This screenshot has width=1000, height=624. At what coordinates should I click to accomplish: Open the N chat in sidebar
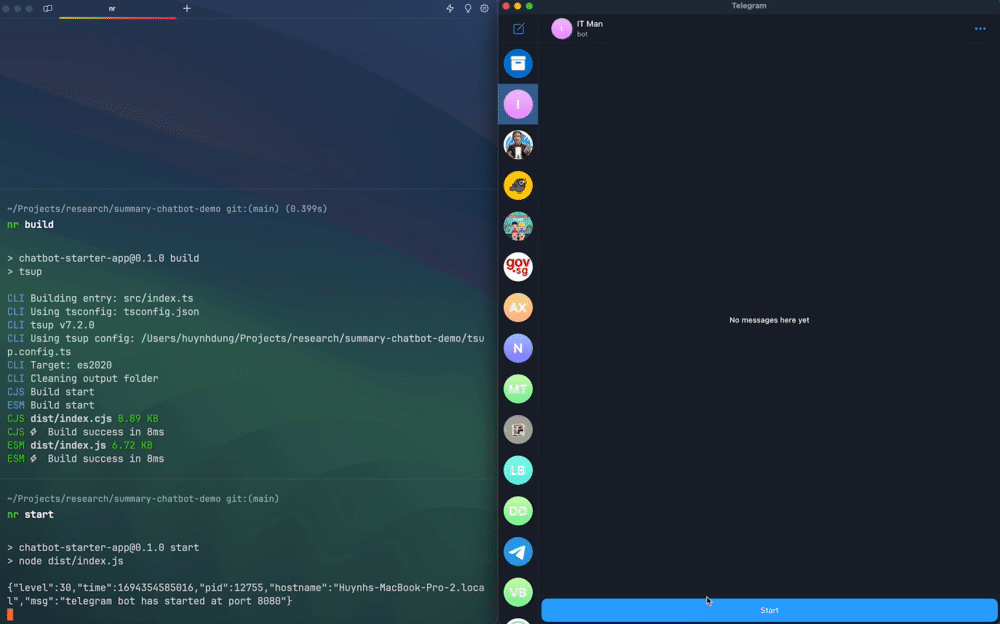click(518, 348)
